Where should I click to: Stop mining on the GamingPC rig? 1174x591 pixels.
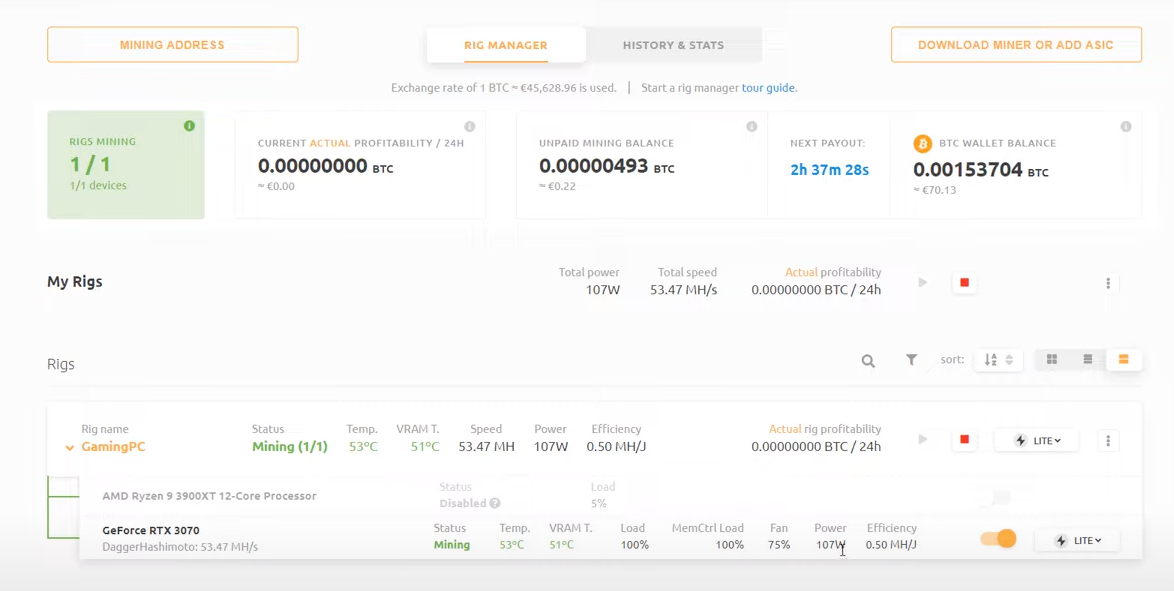click(x=964, y=440)
